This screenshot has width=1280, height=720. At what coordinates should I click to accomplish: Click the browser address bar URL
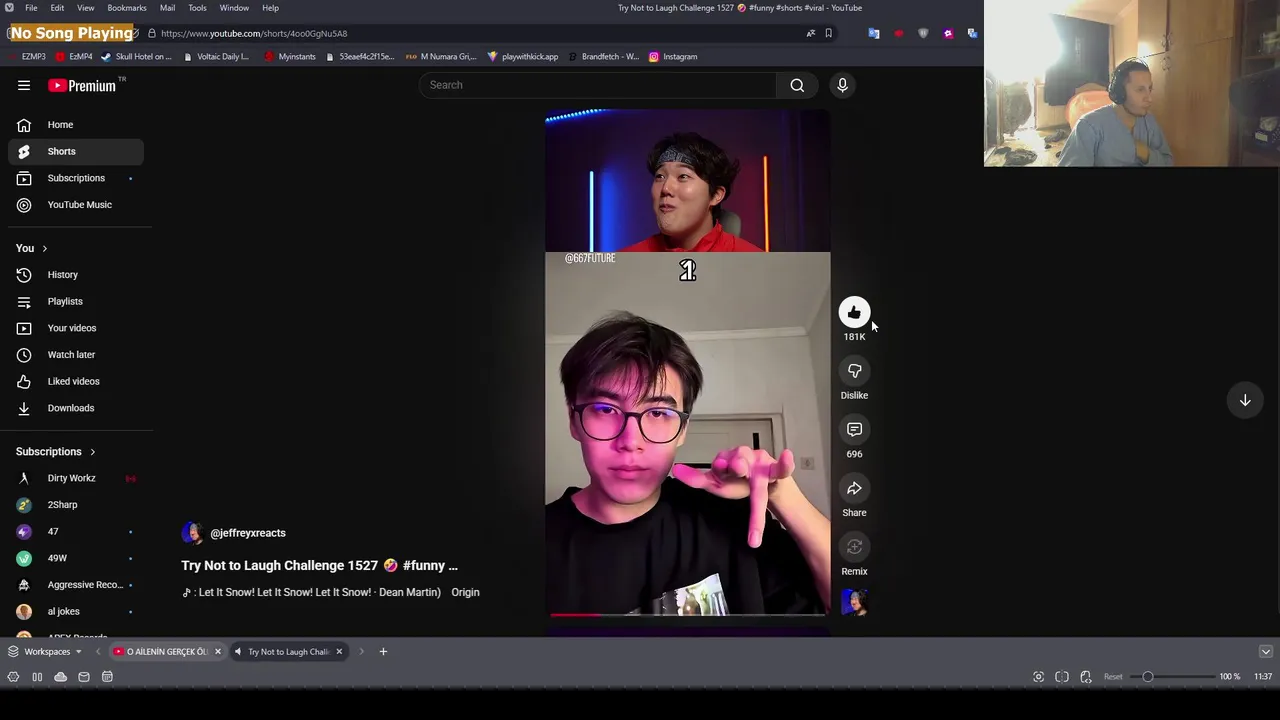(x=254, y=33)
